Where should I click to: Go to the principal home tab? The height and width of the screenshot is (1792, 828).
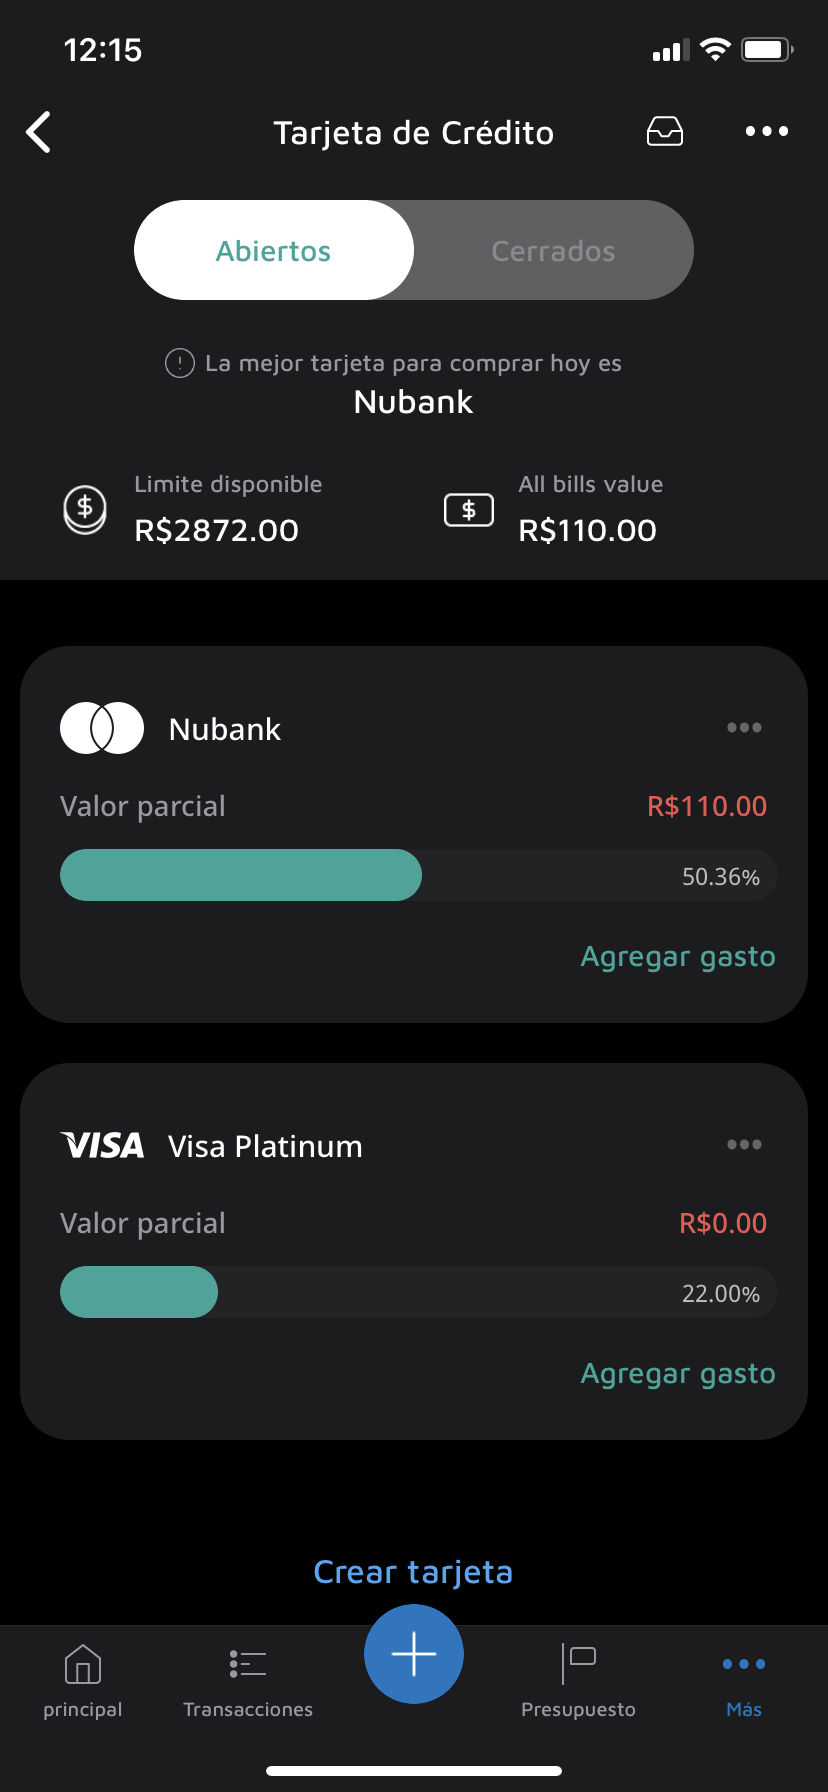[83, 1681]
